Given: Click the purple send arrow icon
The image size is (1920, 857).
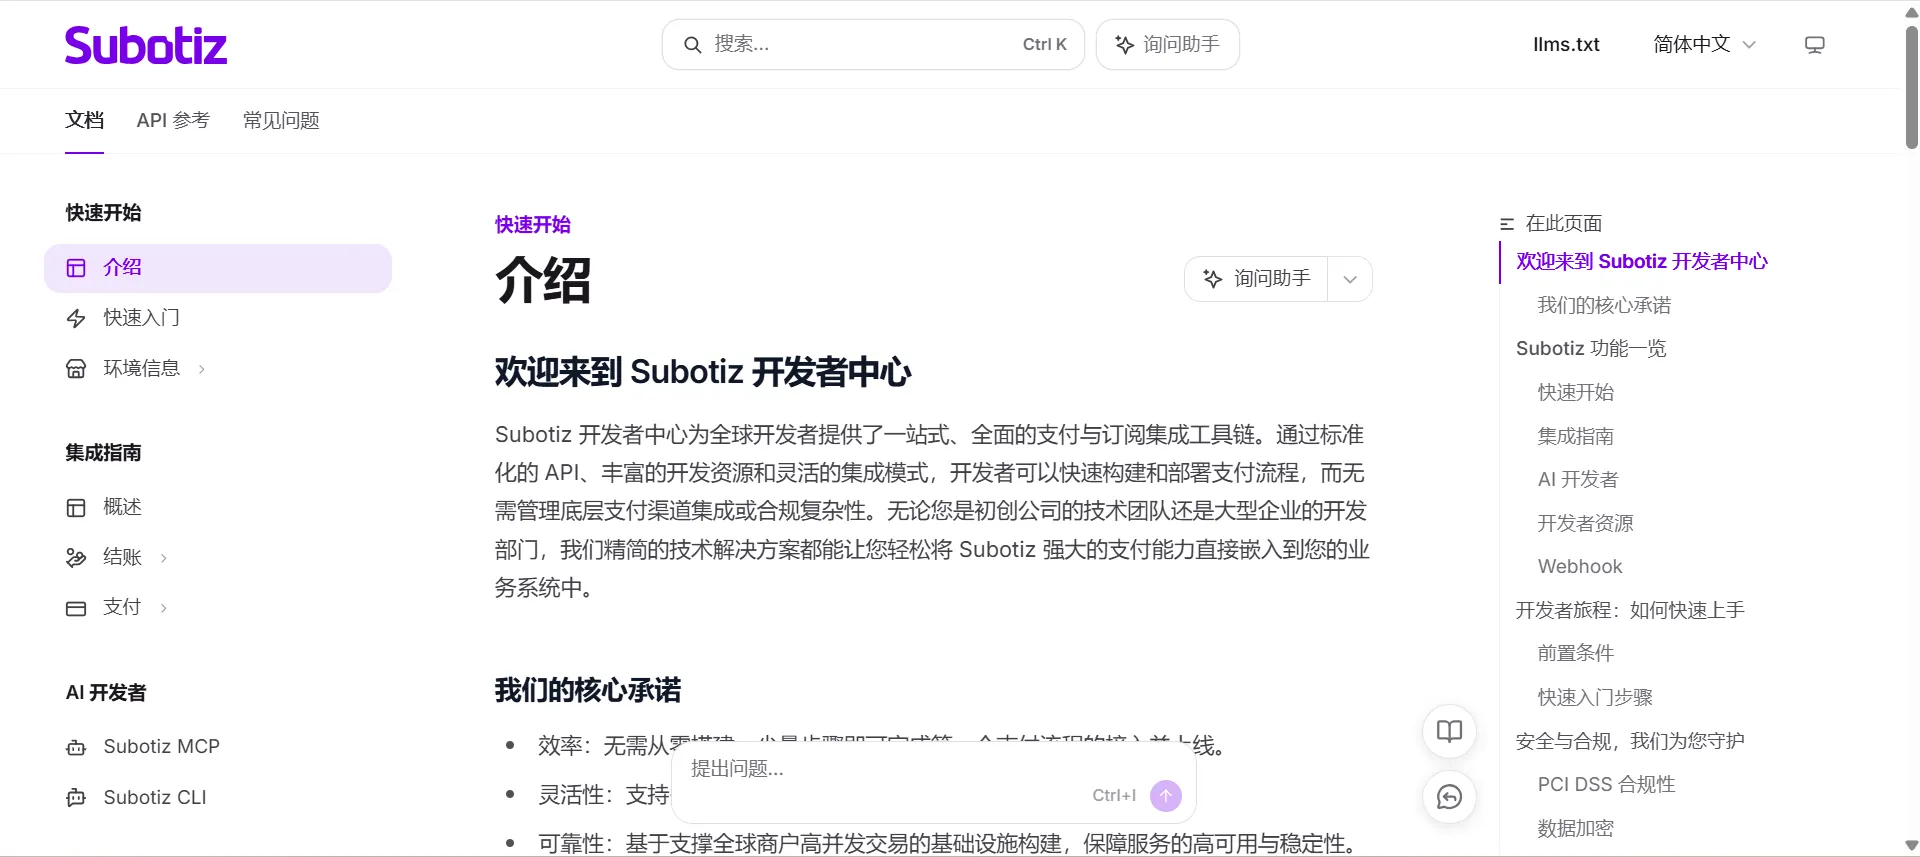Looking at the screenshot, I should pyautogui.click(x=1166, y=796).
